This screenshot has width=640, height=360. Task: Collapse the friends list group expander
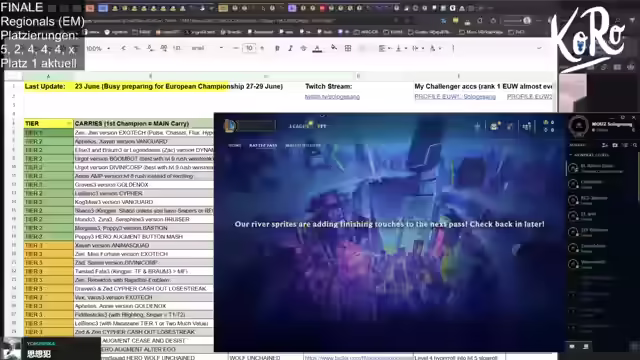(x=571, y=155)
